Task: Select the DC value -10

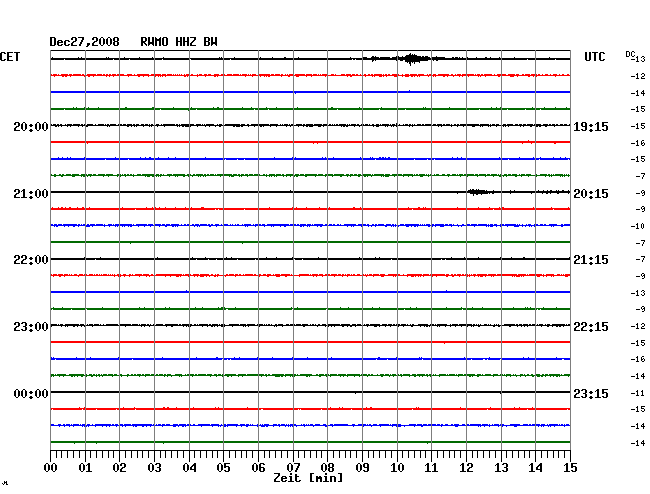Action: (638, 226)
